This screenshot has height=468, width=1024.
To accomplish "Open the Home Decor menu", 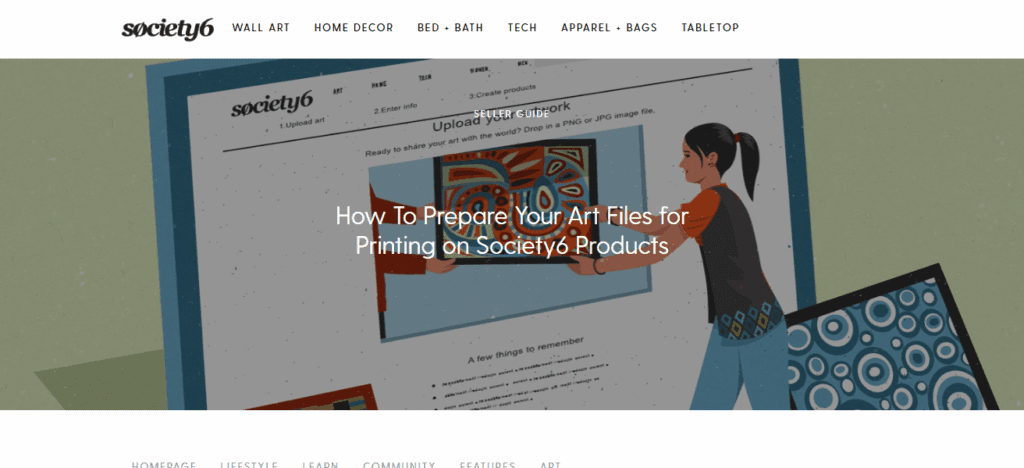I will click(x=353, y=28).
